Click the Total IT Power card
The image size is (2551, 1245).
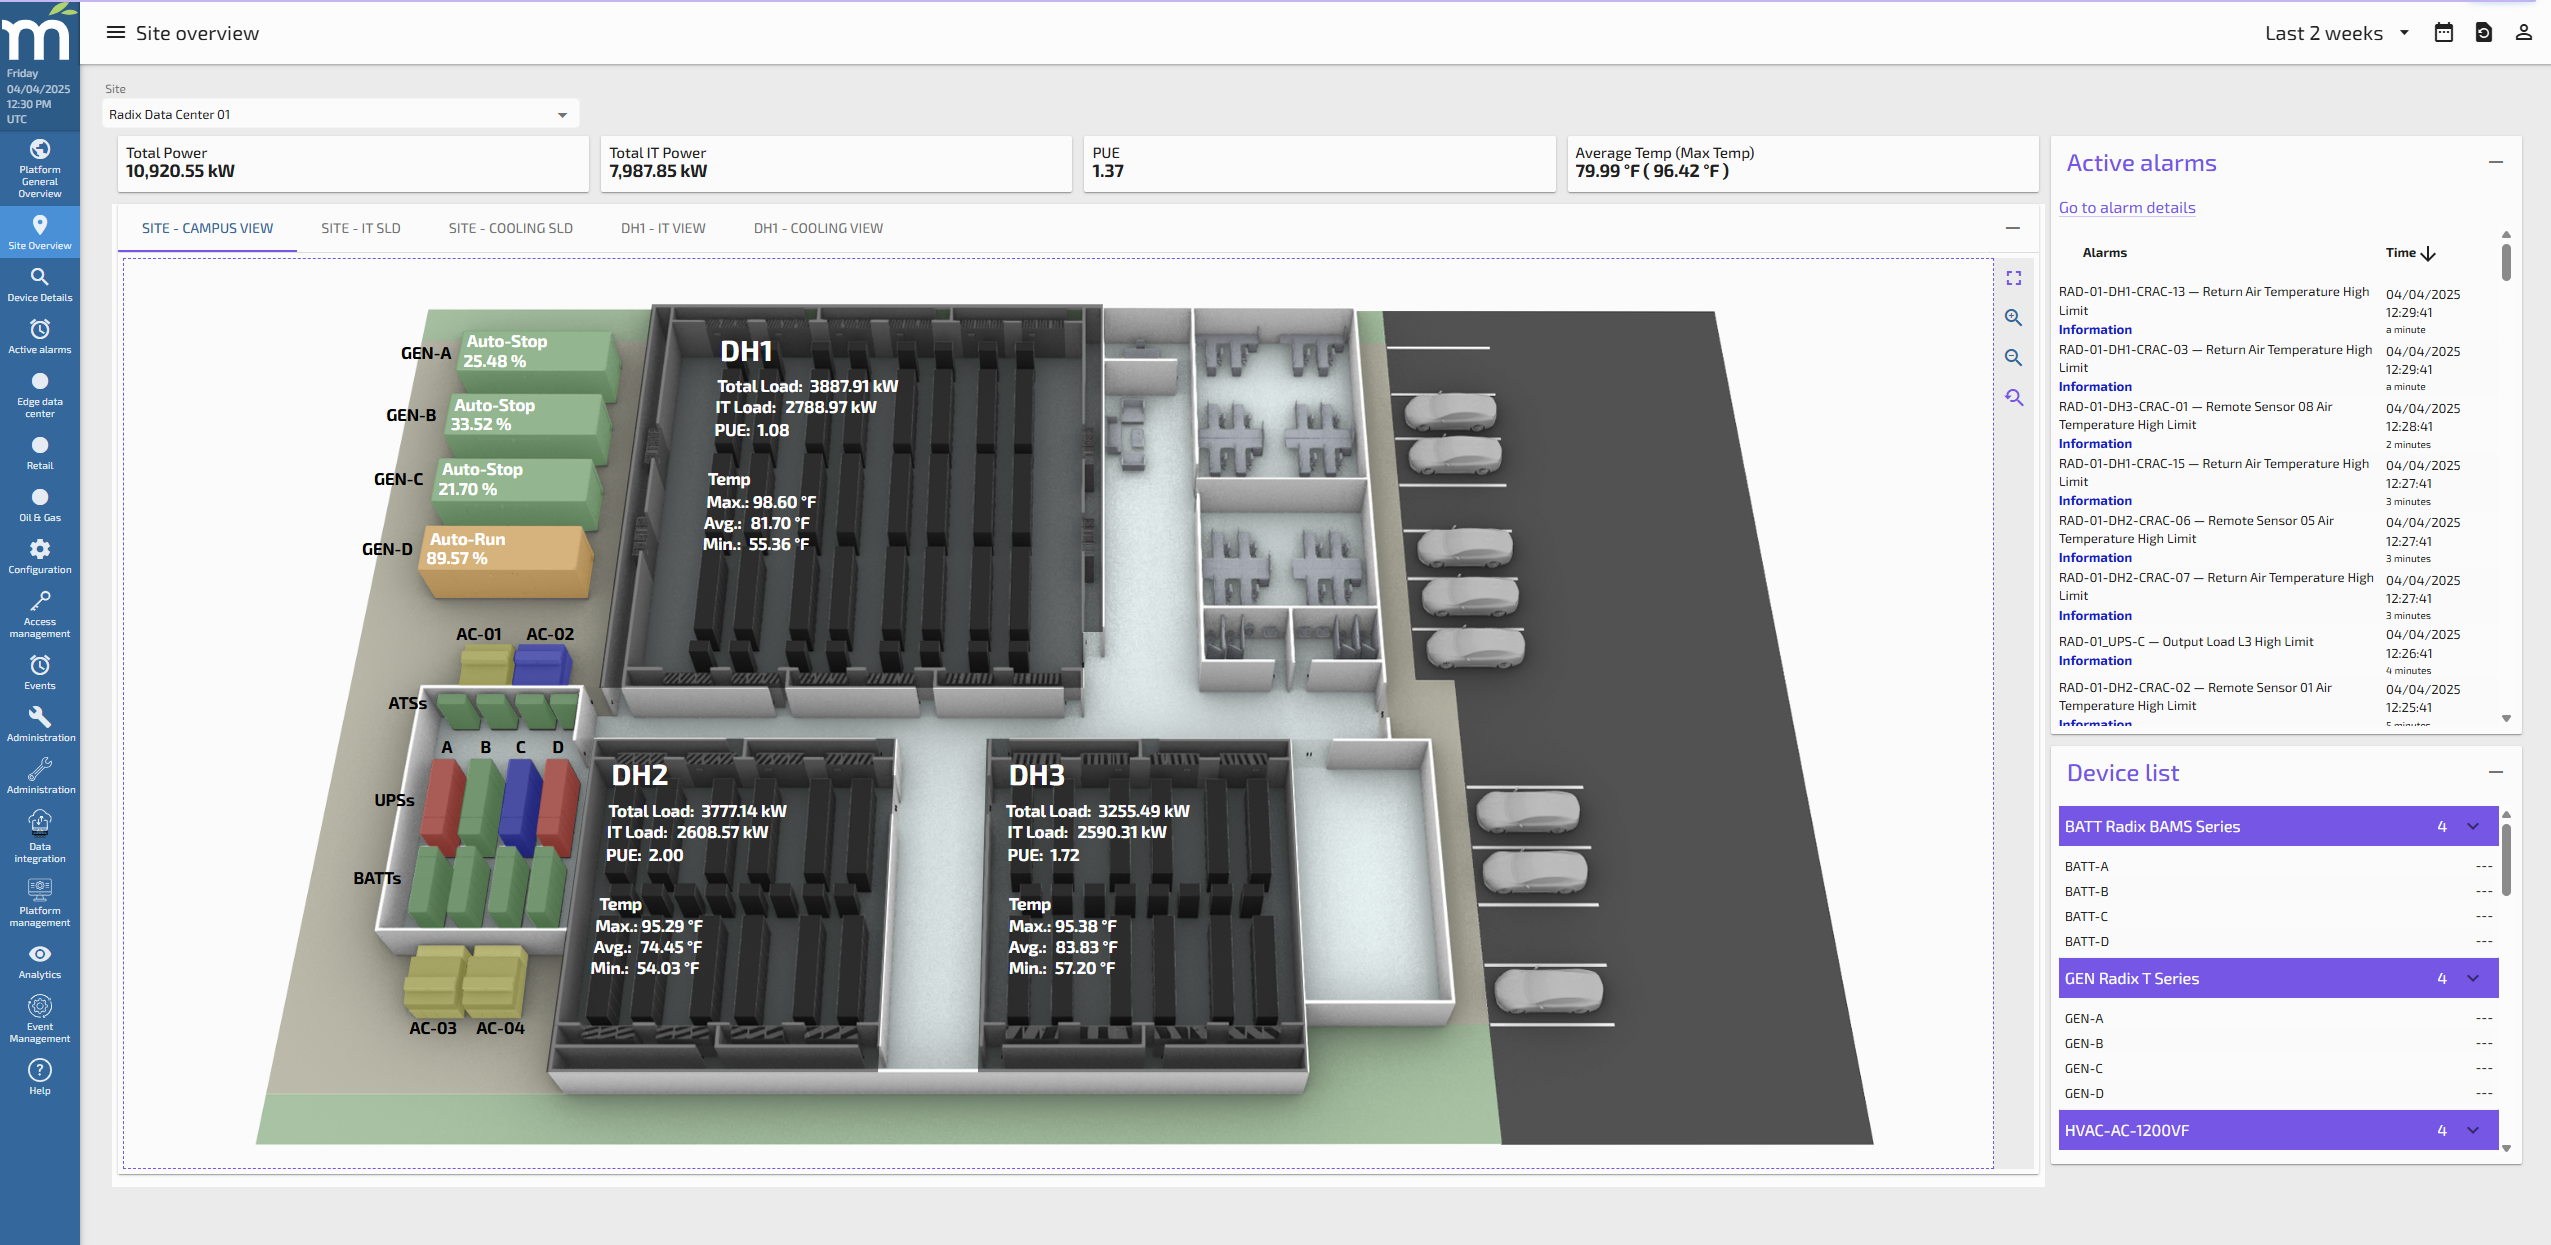836,163
